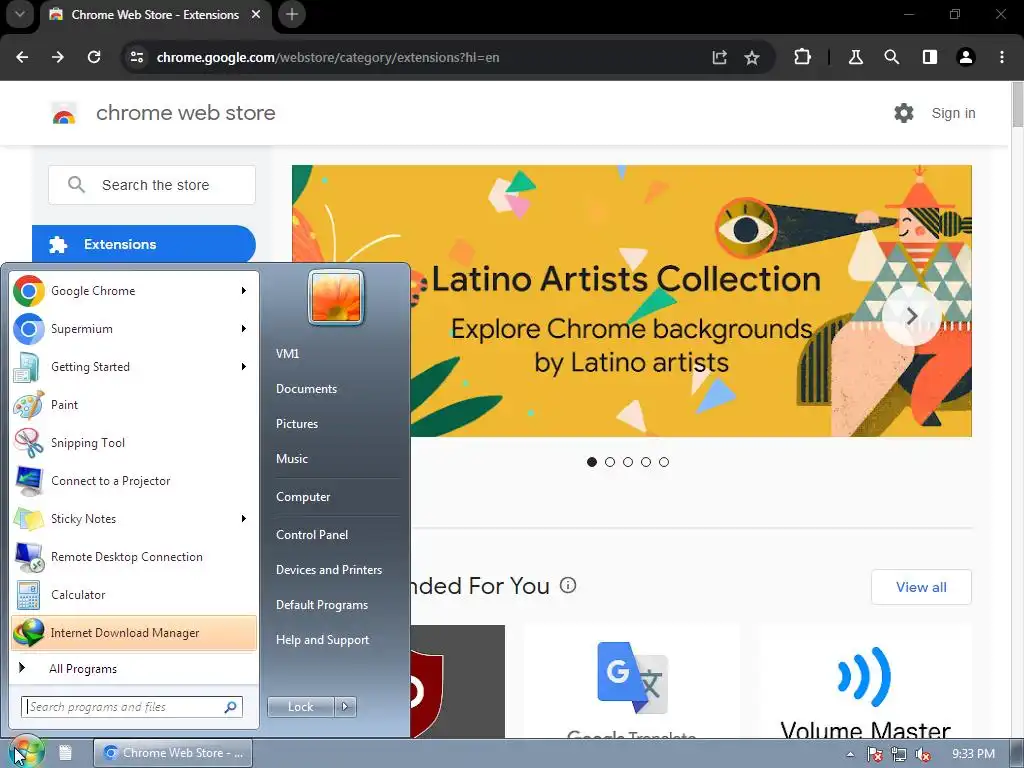The image size is (1024, 768).
Task: Open Help and Support
Action: point(322,640)
